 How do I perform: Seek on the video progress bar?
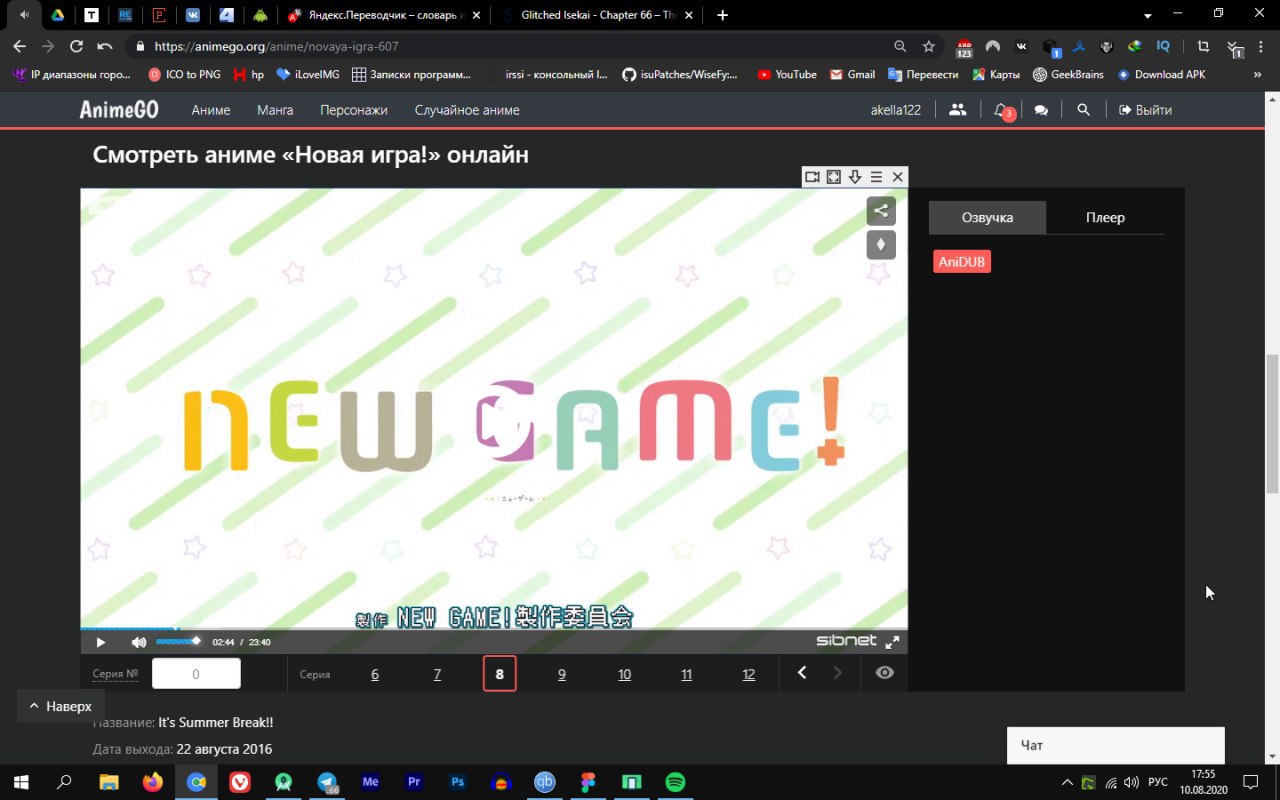494,629
